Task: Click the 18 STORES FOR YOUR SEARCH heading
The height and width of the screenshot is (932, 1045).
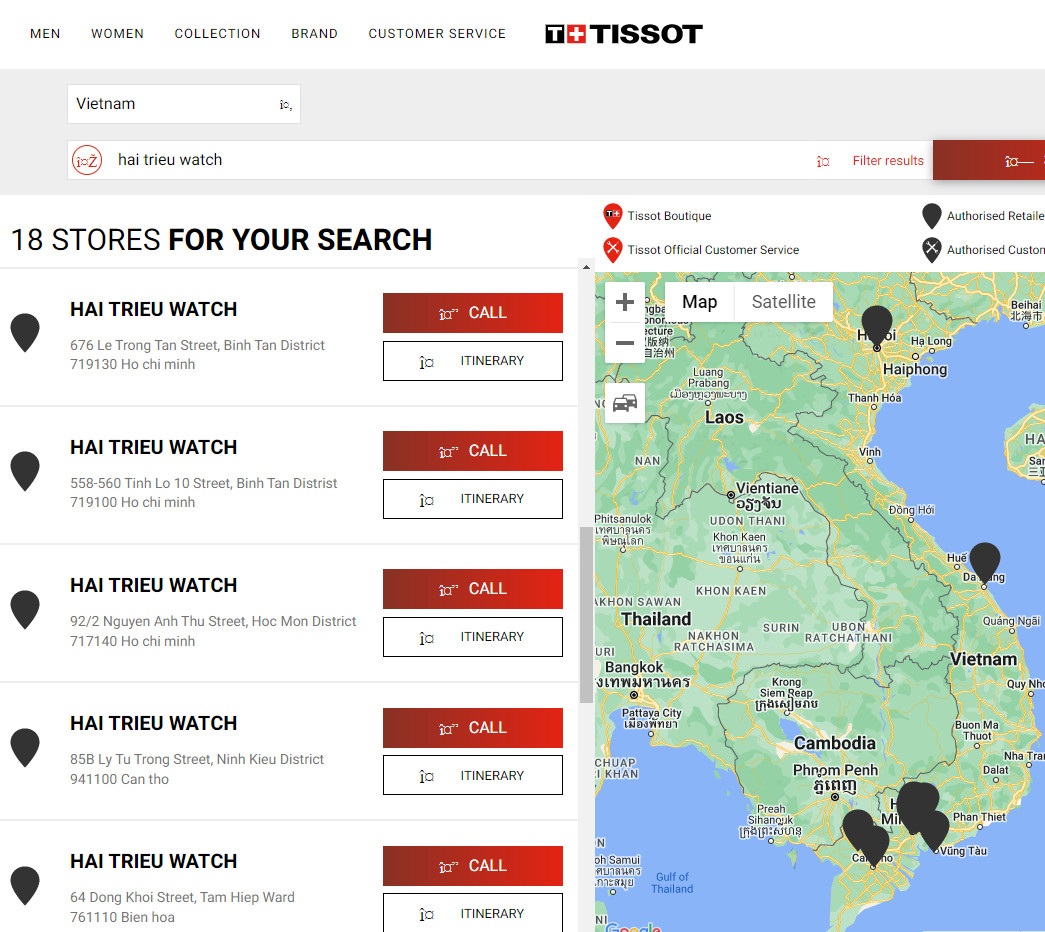Action: (222, 240)
